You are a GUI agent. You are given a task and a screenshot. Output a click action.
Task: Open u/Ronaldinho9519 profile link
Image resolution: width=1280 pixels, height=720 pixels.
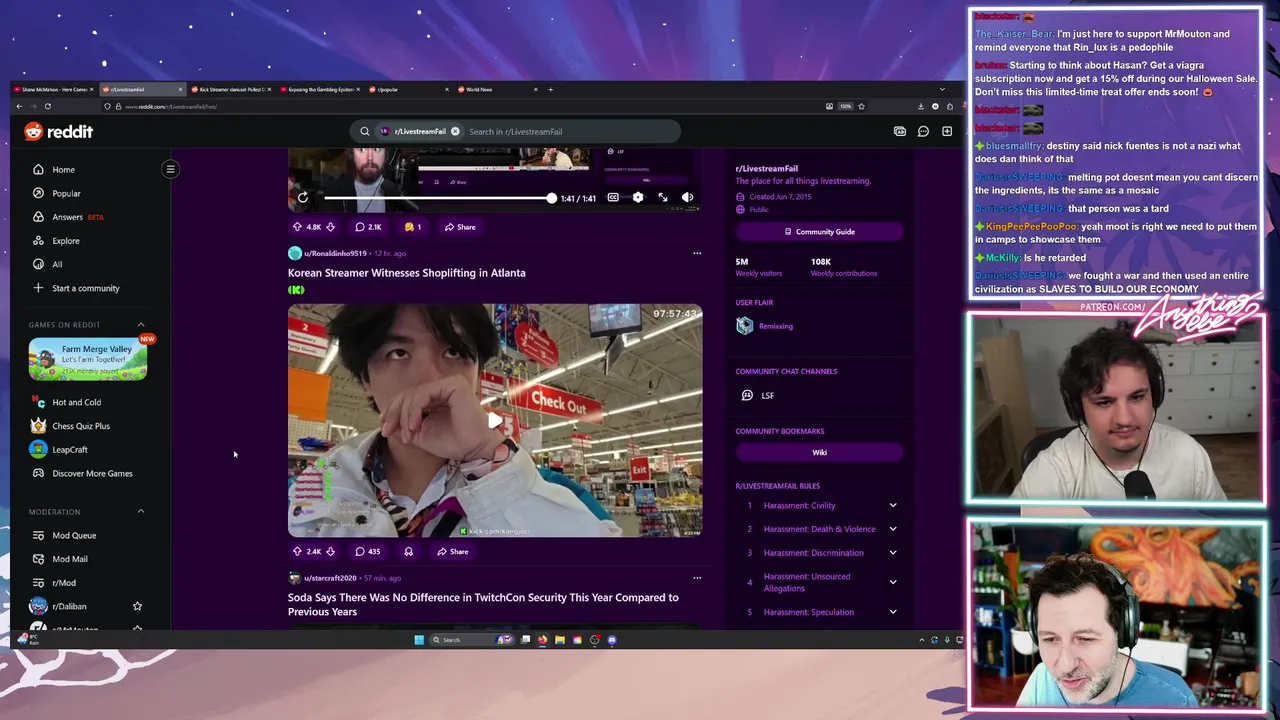pyautogui.click(x=335, y=253)
